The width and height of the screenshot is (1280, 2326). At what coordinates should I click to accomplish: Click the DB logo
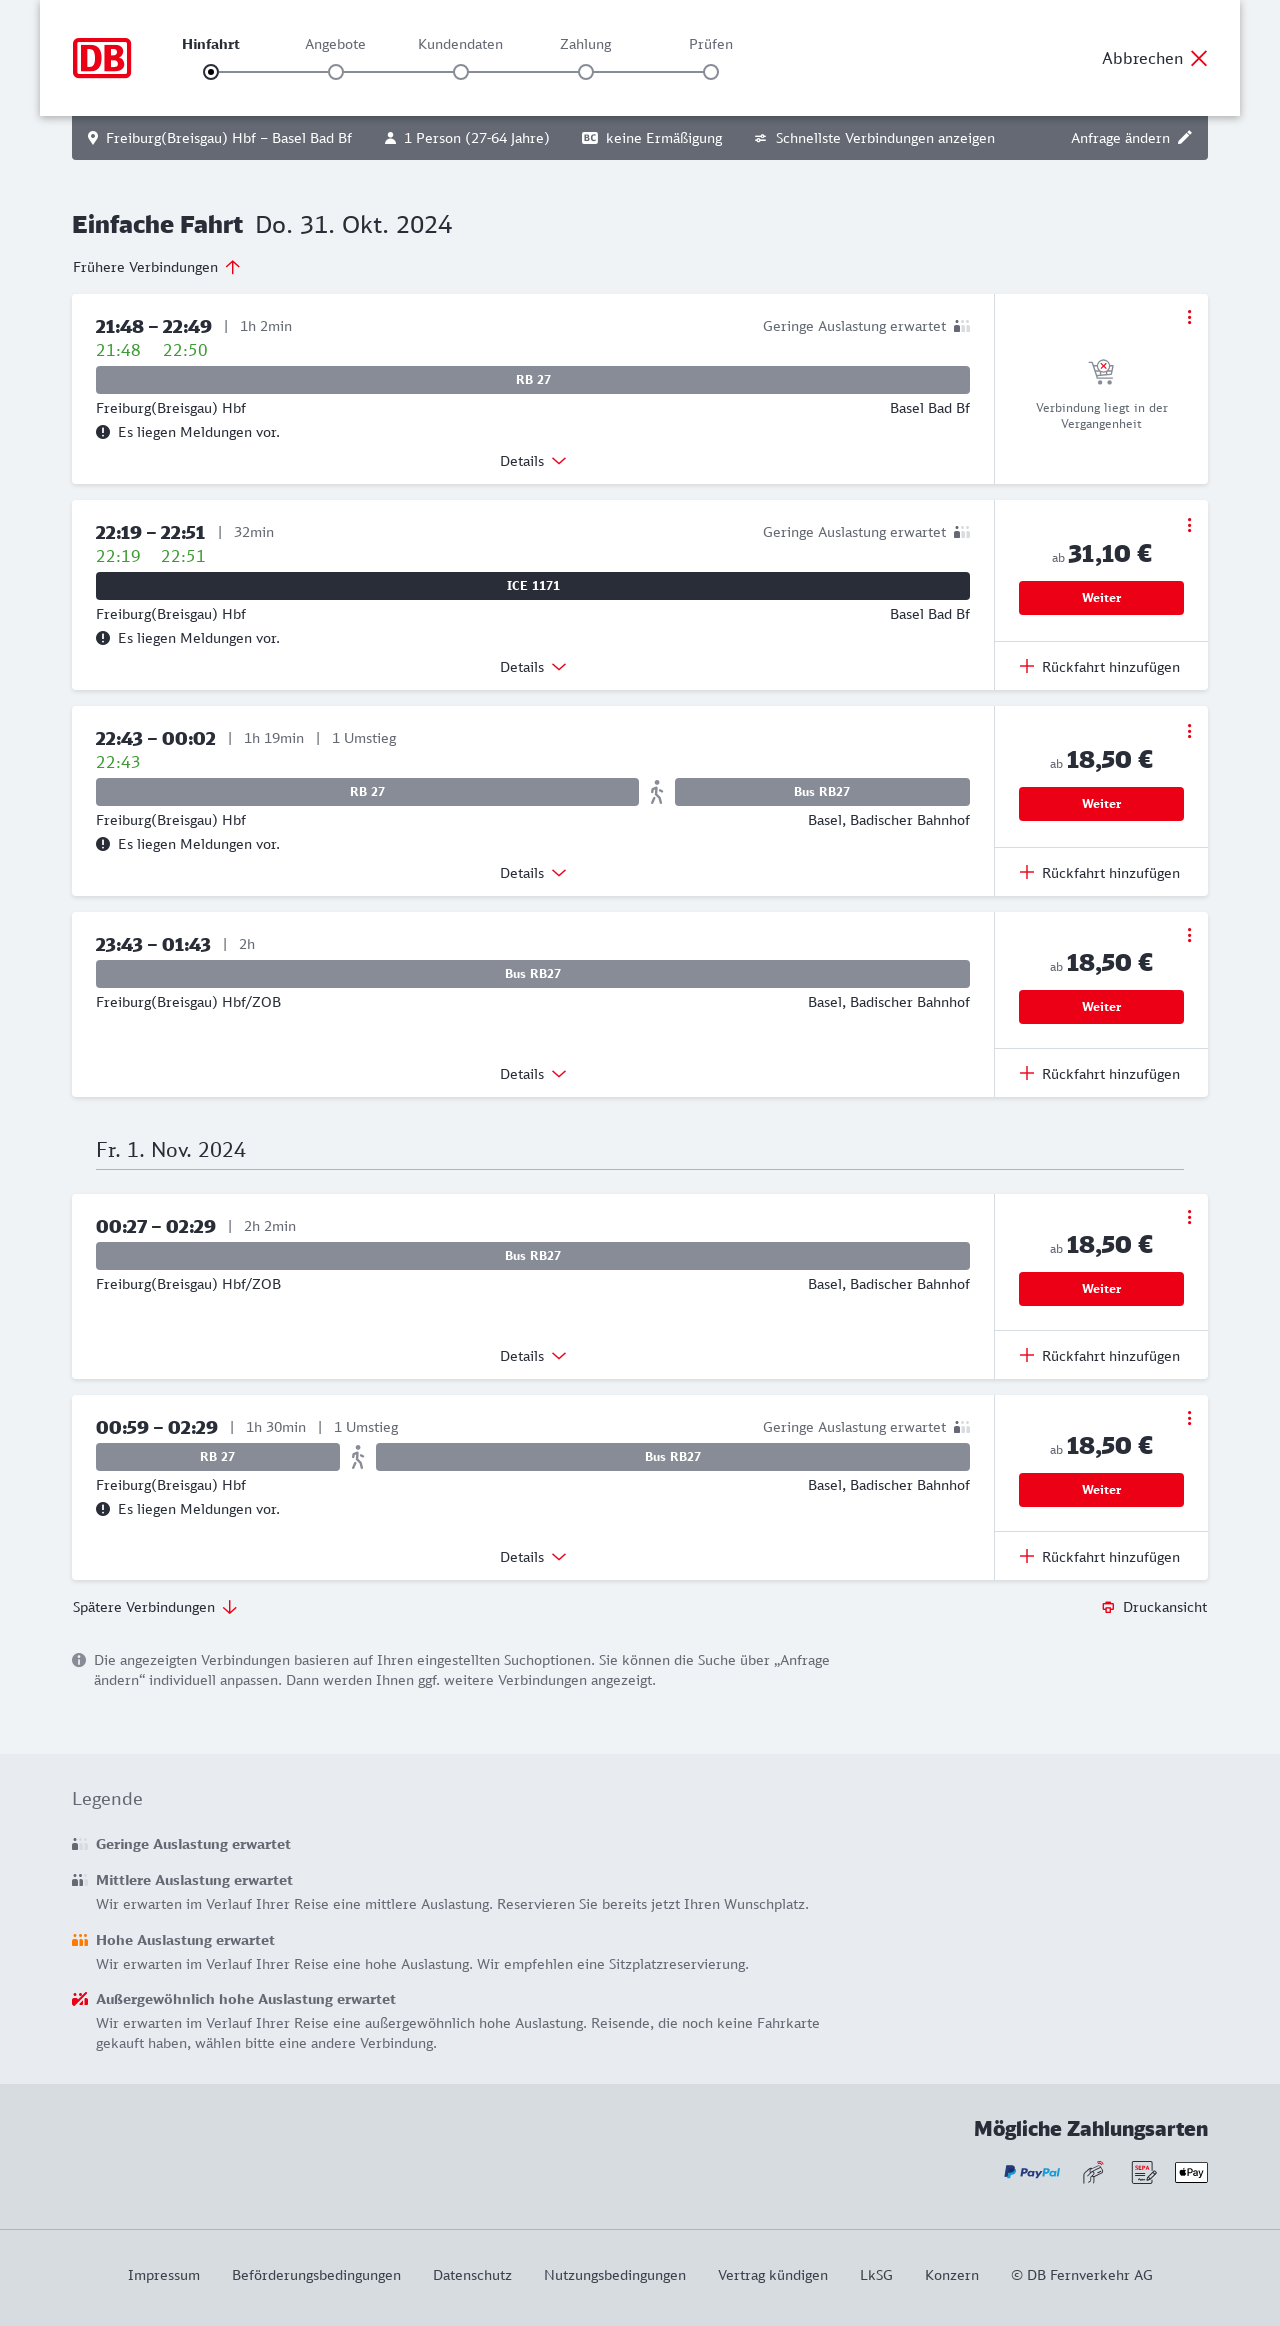coord(102,58)
